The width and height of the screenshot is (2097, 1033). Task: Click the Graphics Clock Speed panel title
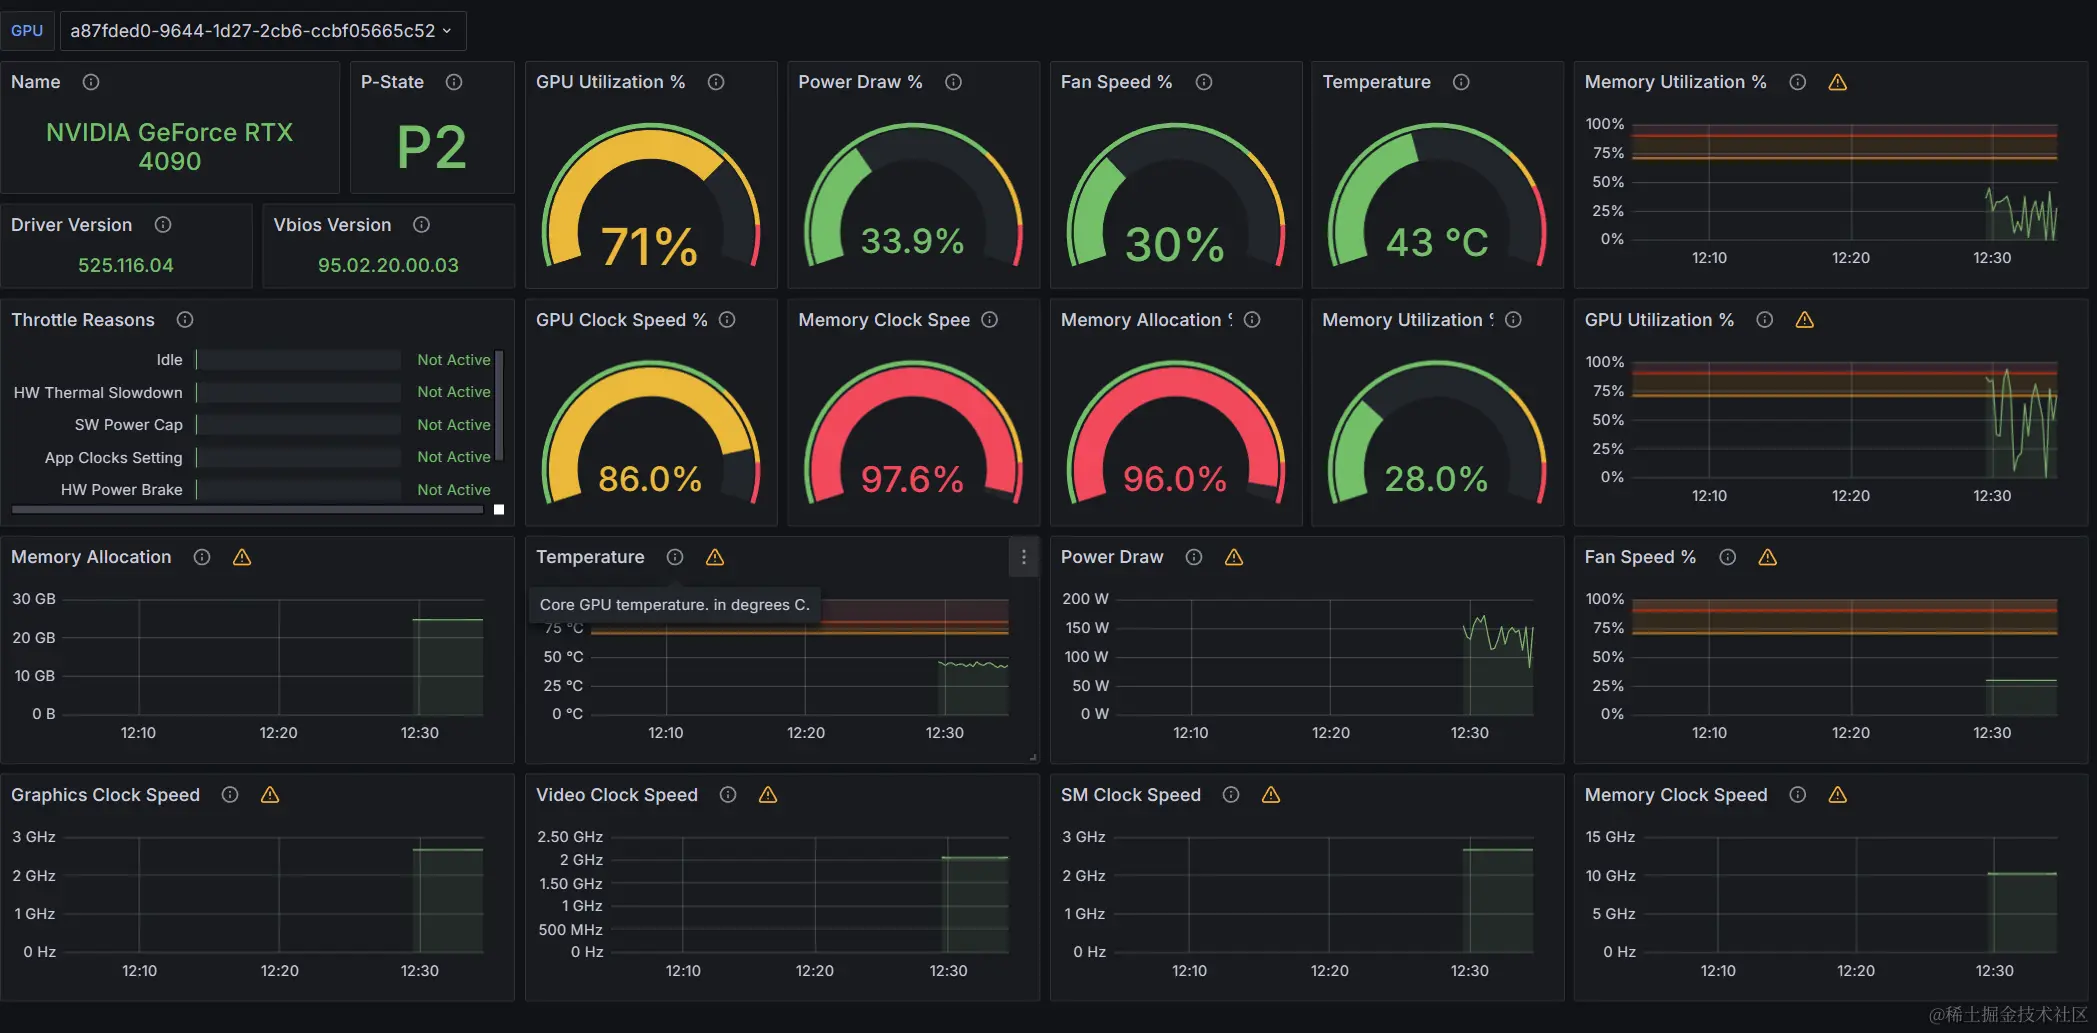(x=105, y=795)
